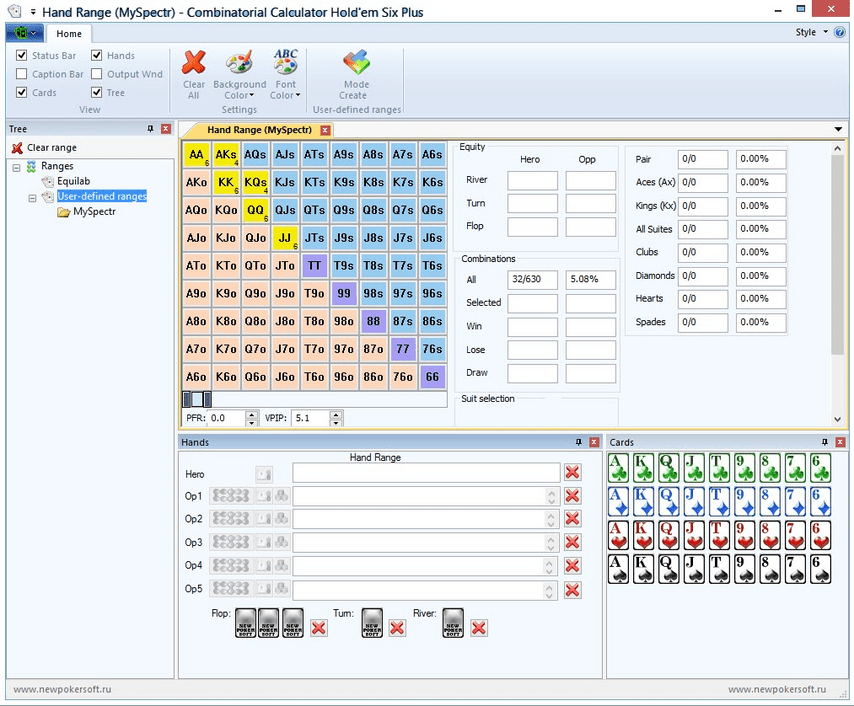This screenshot has height=706, width=854.
Task: Pick the Ten of clubs card
Action: [719, 468]
